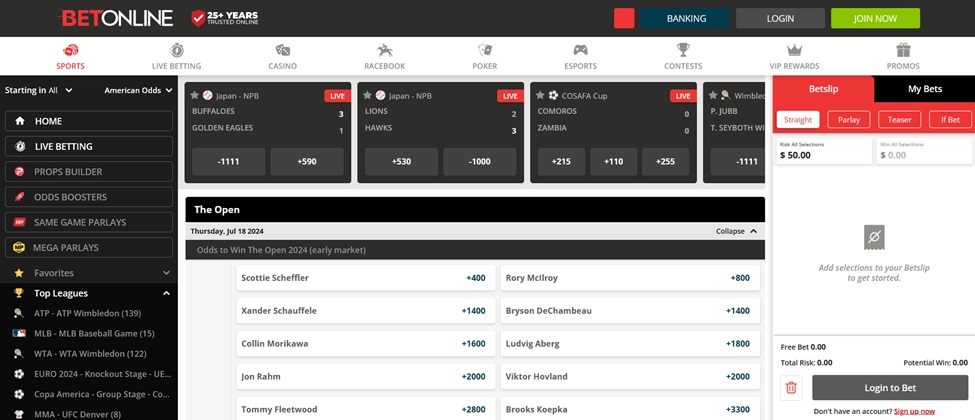Collapse The Open market section
The image size is (975, 420).
pyautogui.click(x=736, y=231)
